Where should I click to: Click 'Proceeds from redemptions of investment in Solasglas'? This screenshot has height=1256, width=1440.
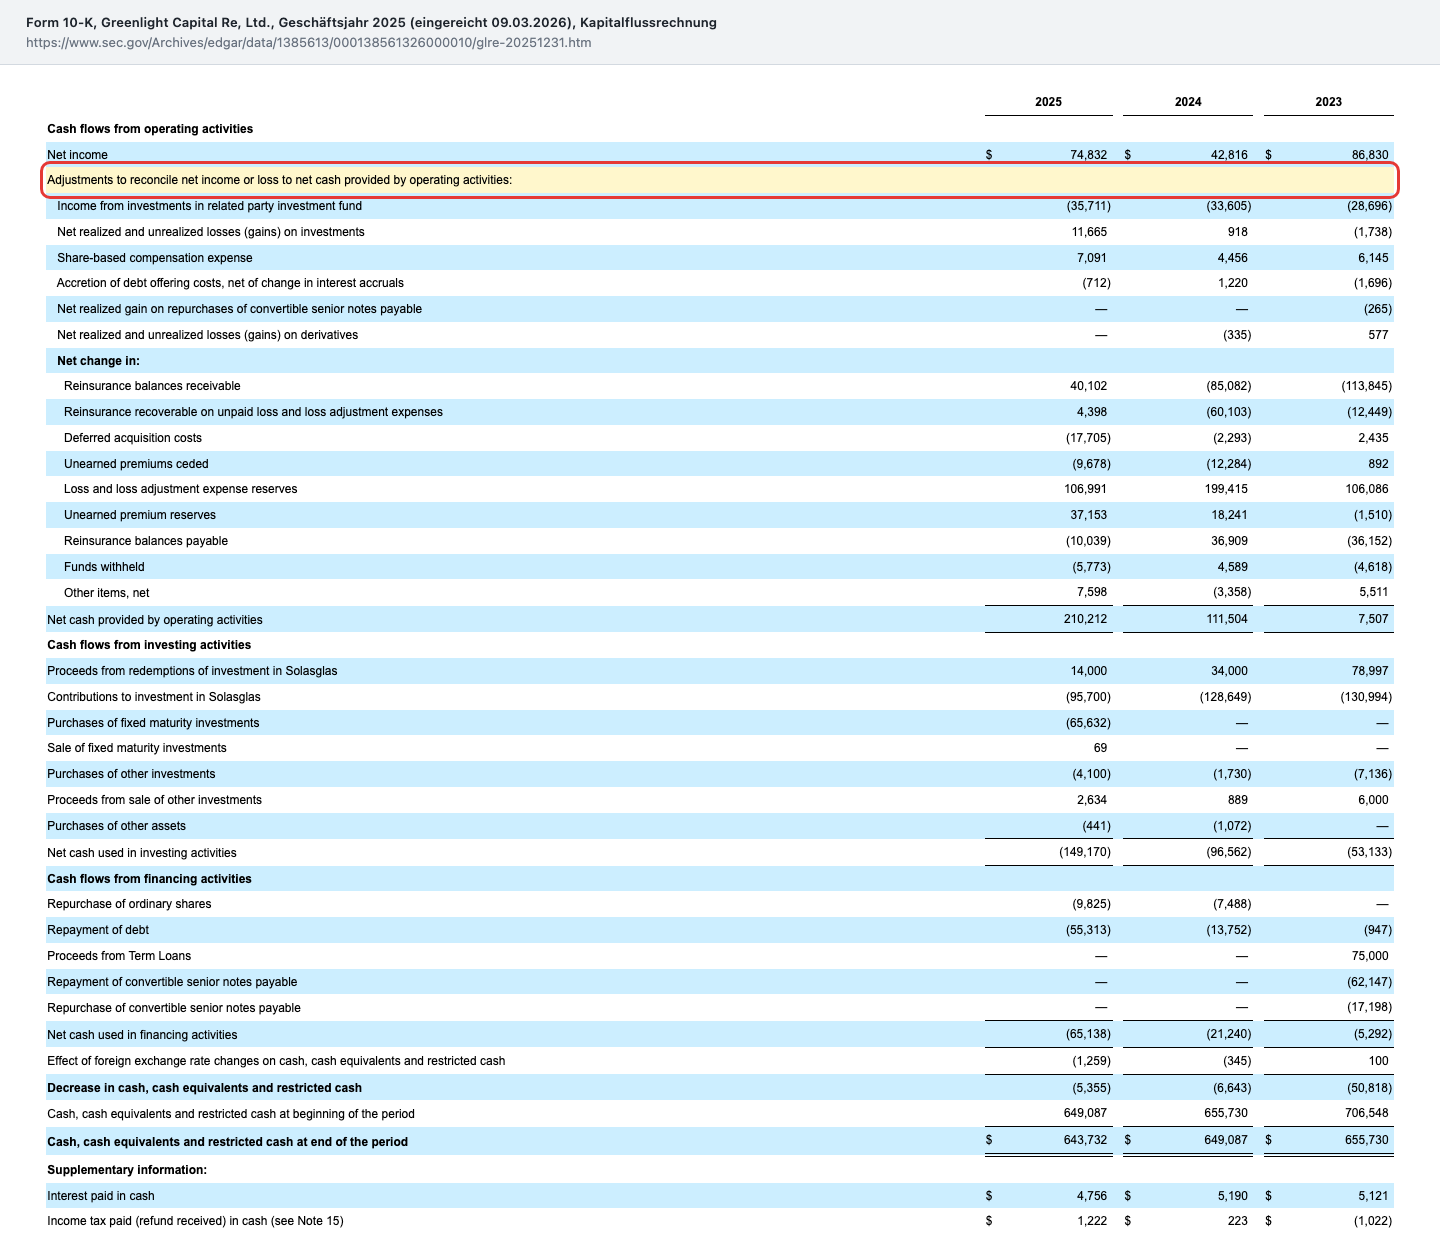point(192,671)
